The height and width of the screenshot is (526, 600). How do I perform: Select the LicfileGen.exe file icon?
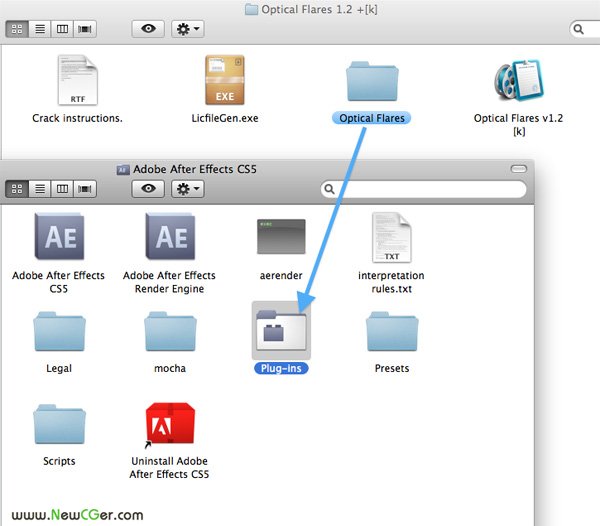pyautogui.click(x=225, y=80)
